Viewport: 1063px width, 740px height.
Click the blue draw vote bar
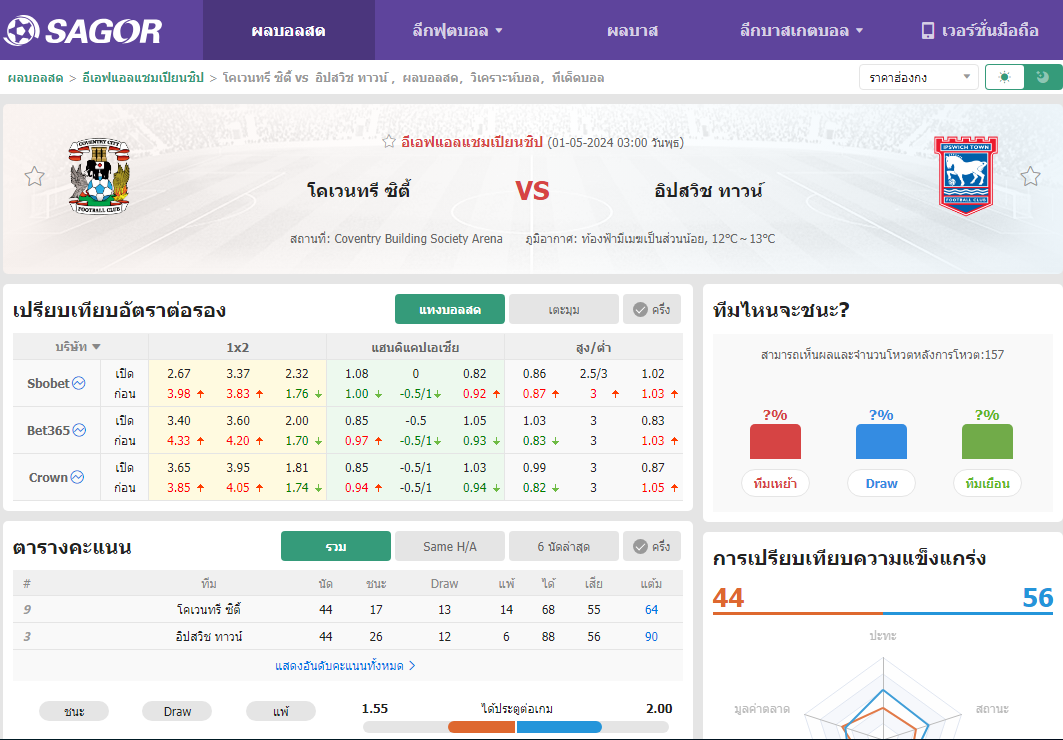pos(881,442)
